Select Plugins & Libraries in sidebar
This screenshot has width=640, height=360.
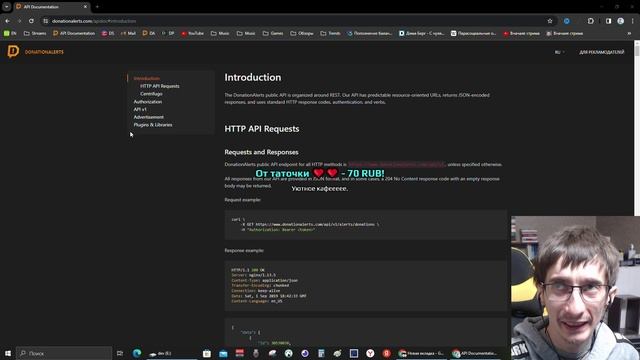(153, 125)
